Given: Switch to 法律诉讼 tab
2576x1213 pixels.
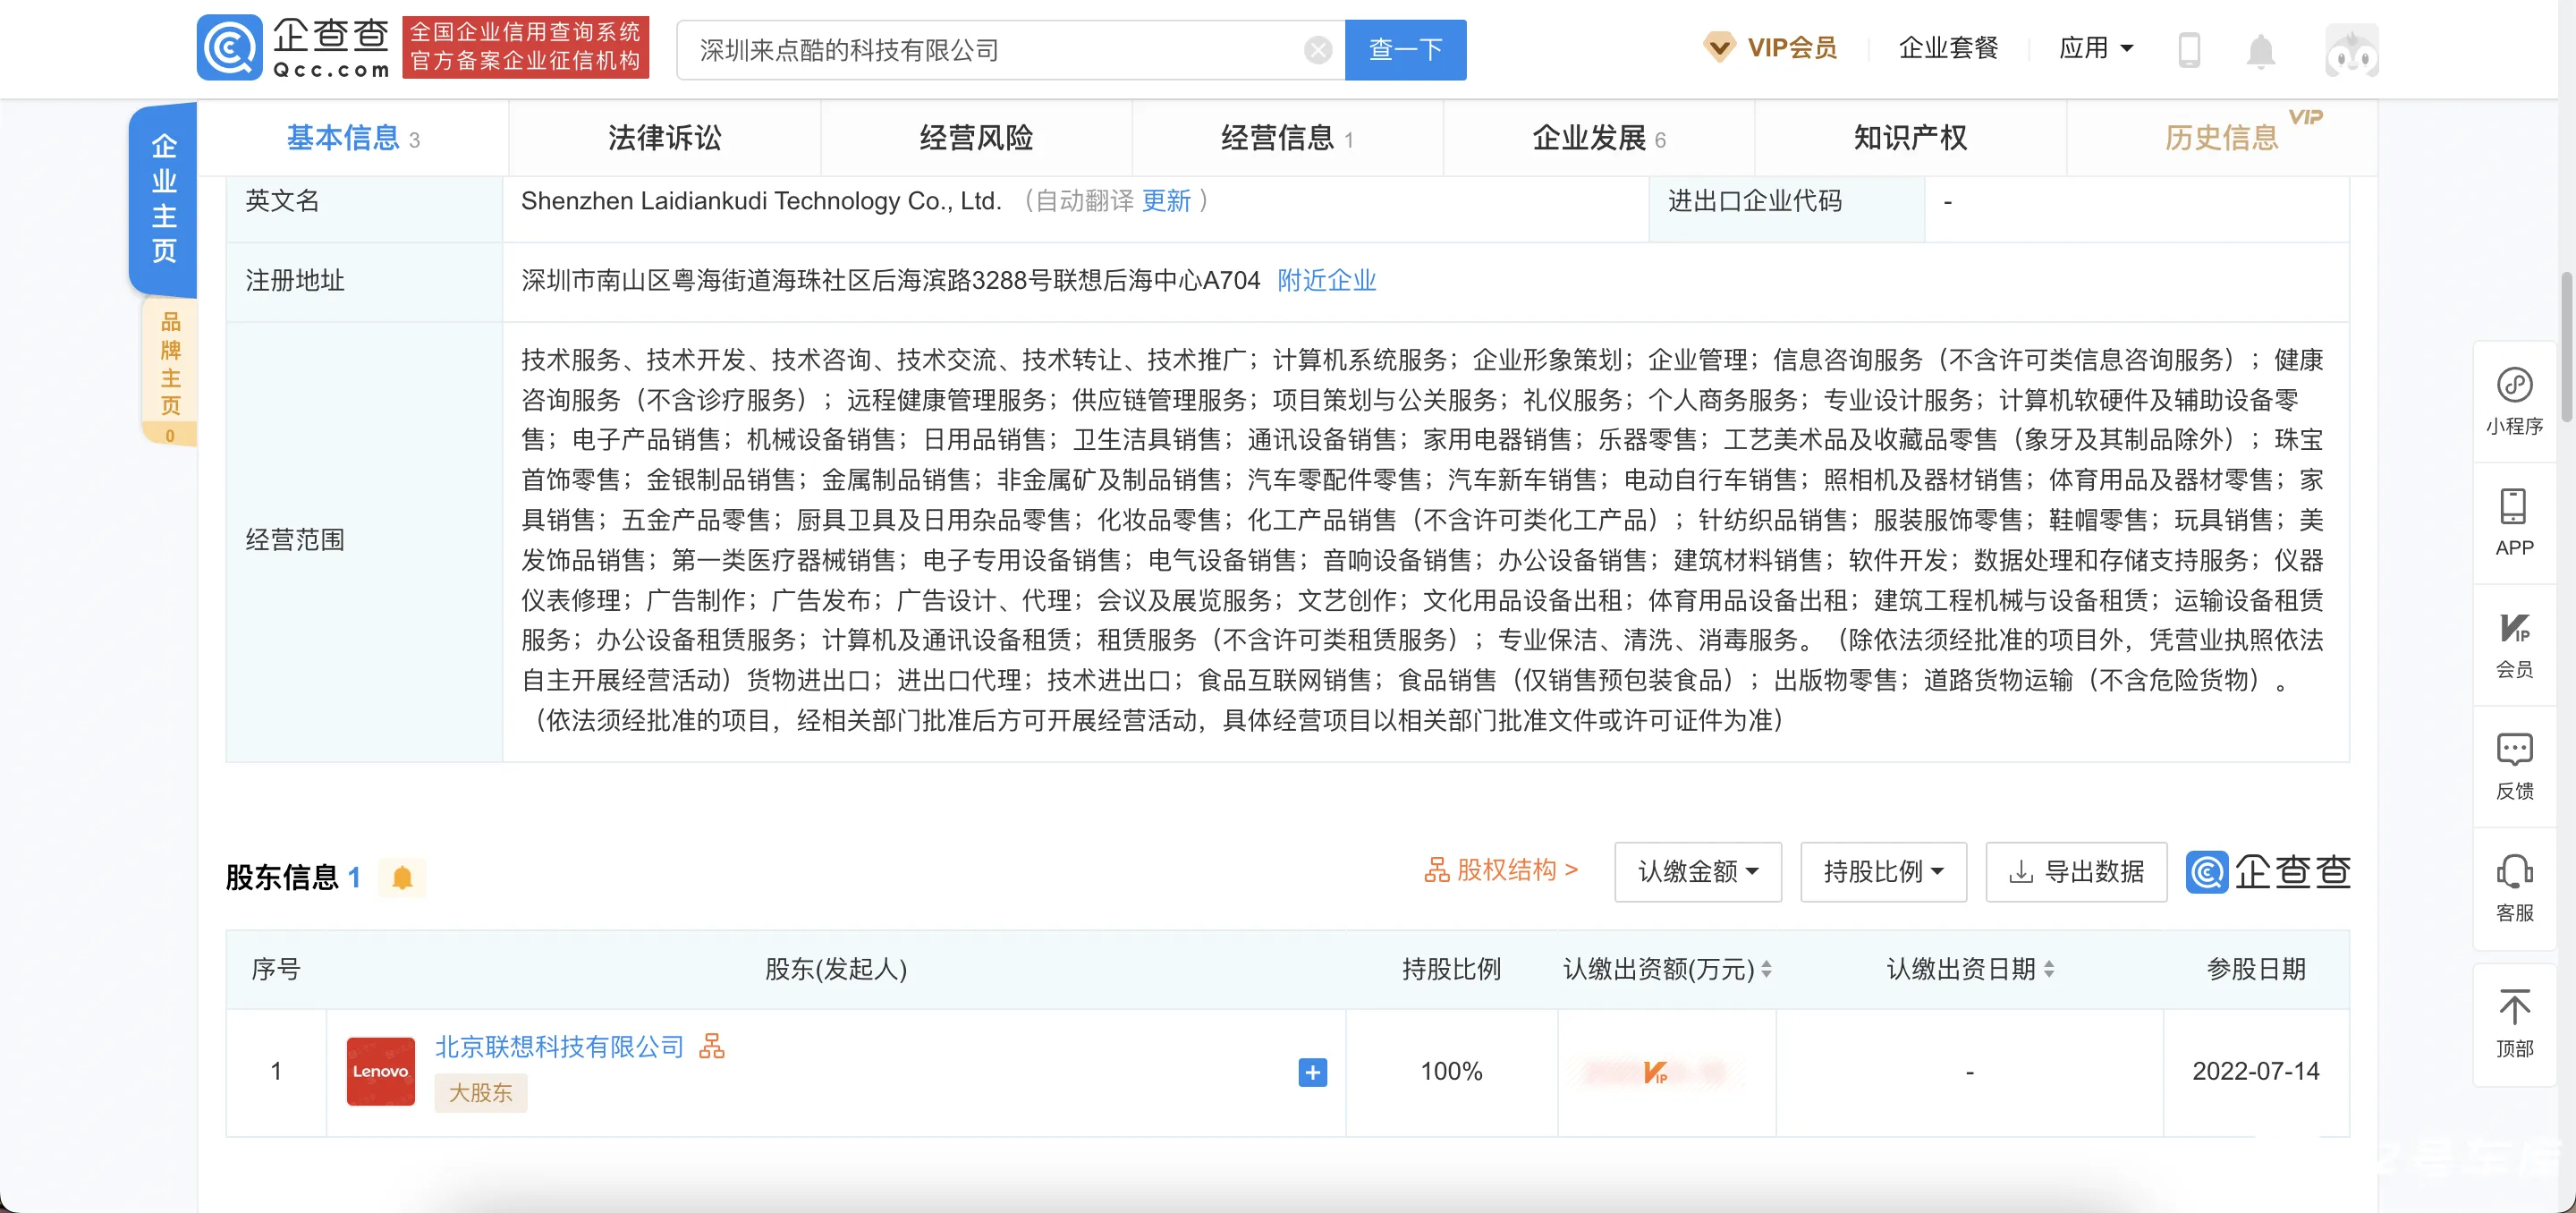Looking at the screenshot, I should point(665,138).
